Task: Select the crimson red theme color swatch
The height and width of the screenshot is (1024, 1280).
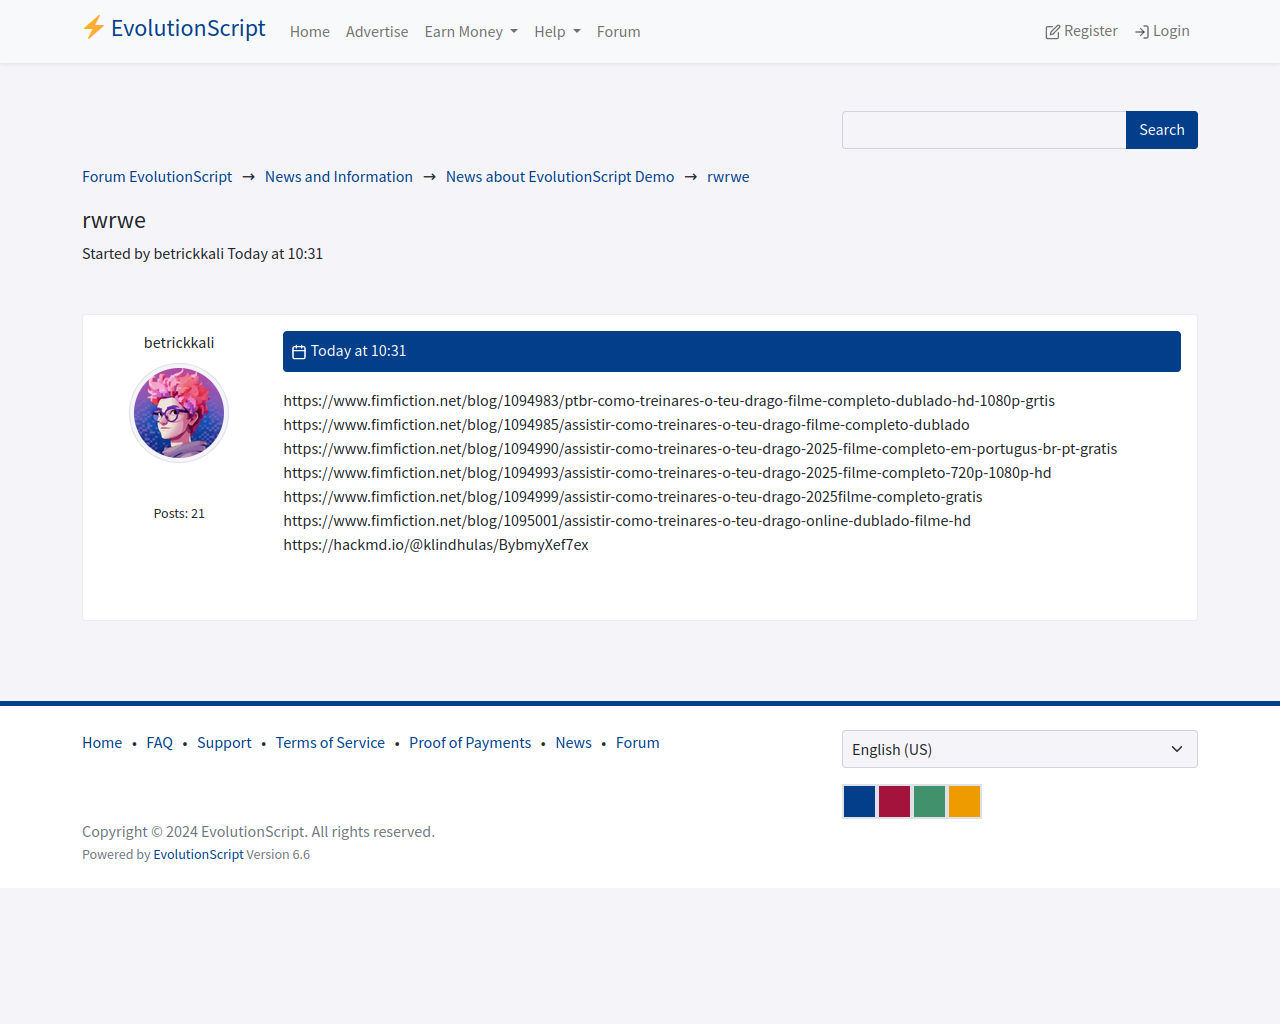Action: pos(894,801)
